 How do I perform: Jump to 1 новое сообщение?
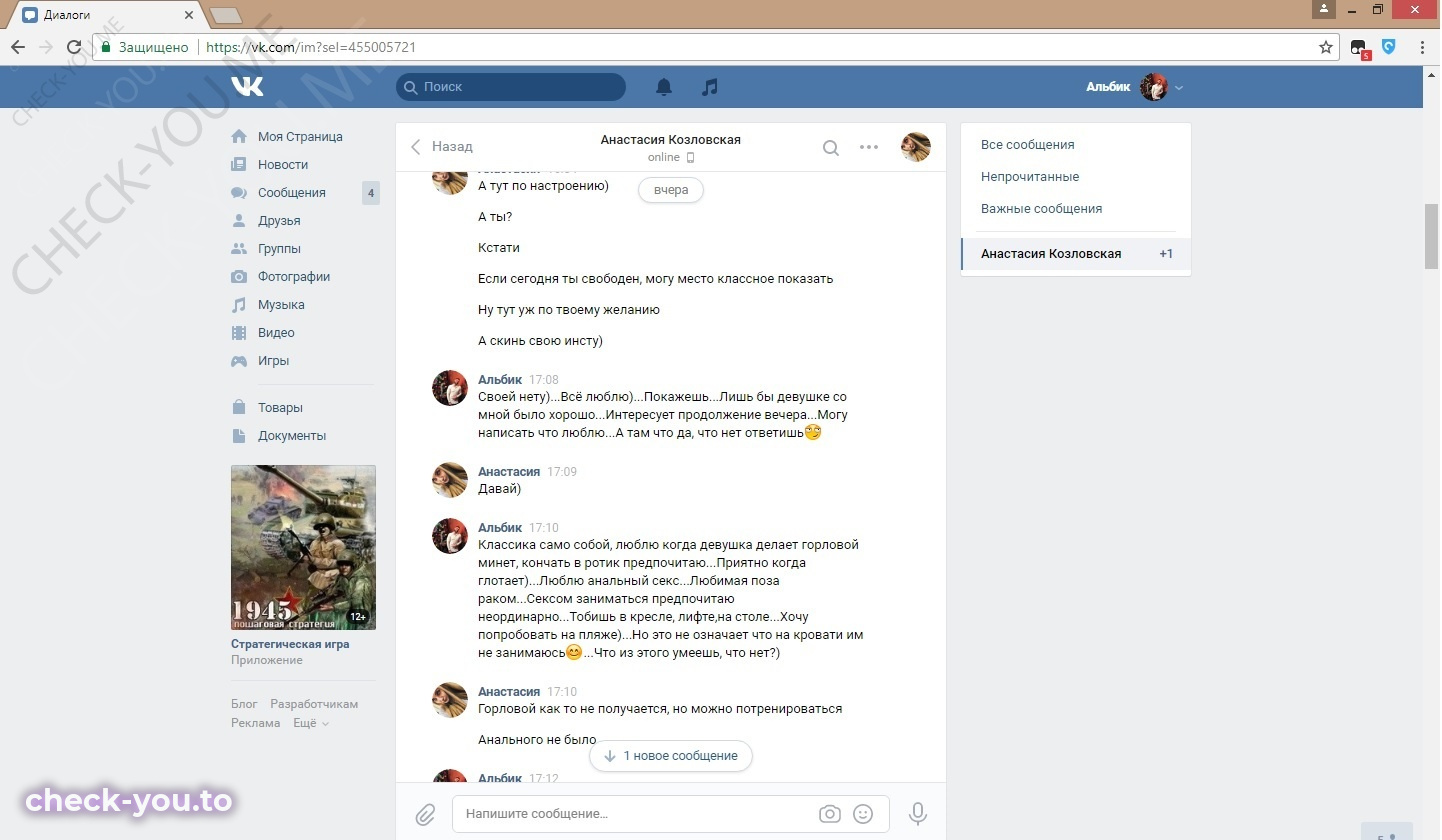click(x=671, y=756)
